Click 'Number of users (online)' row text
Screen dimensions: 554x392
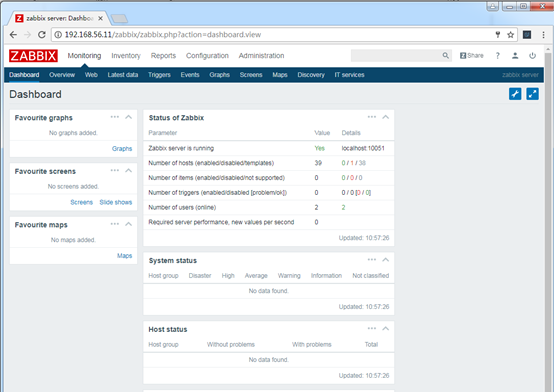tap(182, 207)
